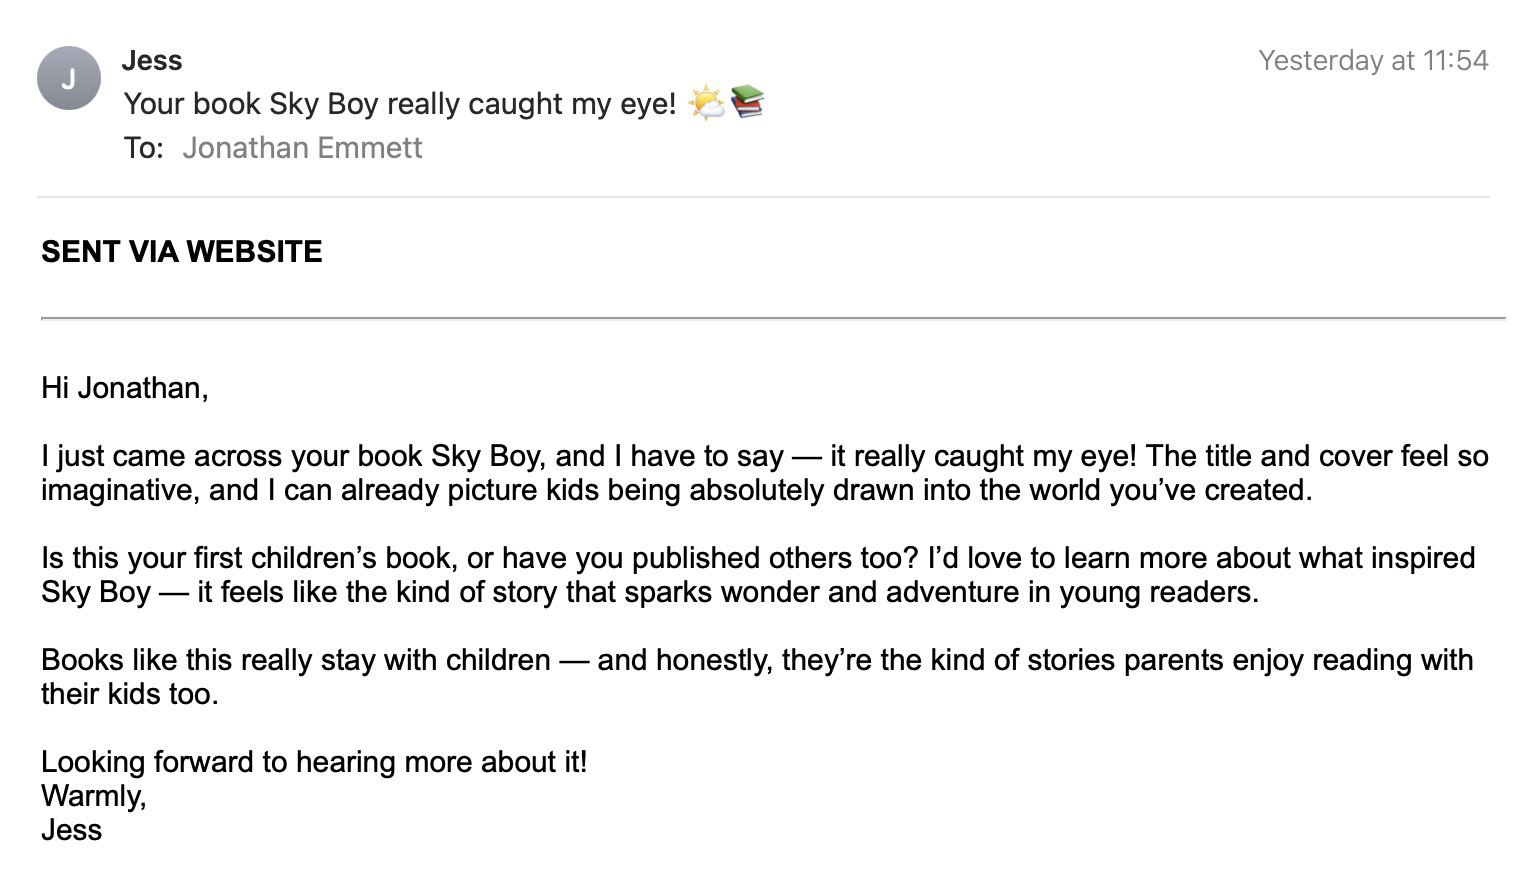
Task: Click 'I just came across your book' line
Action: pyautogui.click(x=765, y=456)
